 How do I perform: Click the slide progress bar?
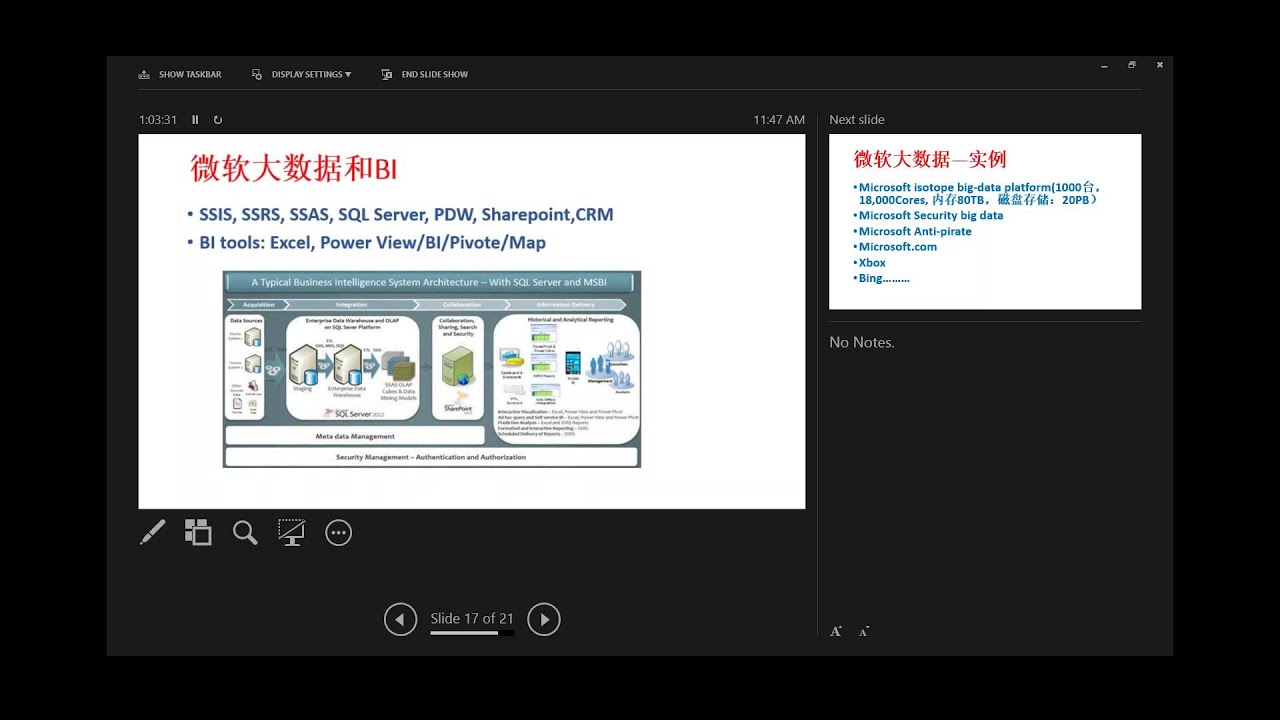point(472,633)
